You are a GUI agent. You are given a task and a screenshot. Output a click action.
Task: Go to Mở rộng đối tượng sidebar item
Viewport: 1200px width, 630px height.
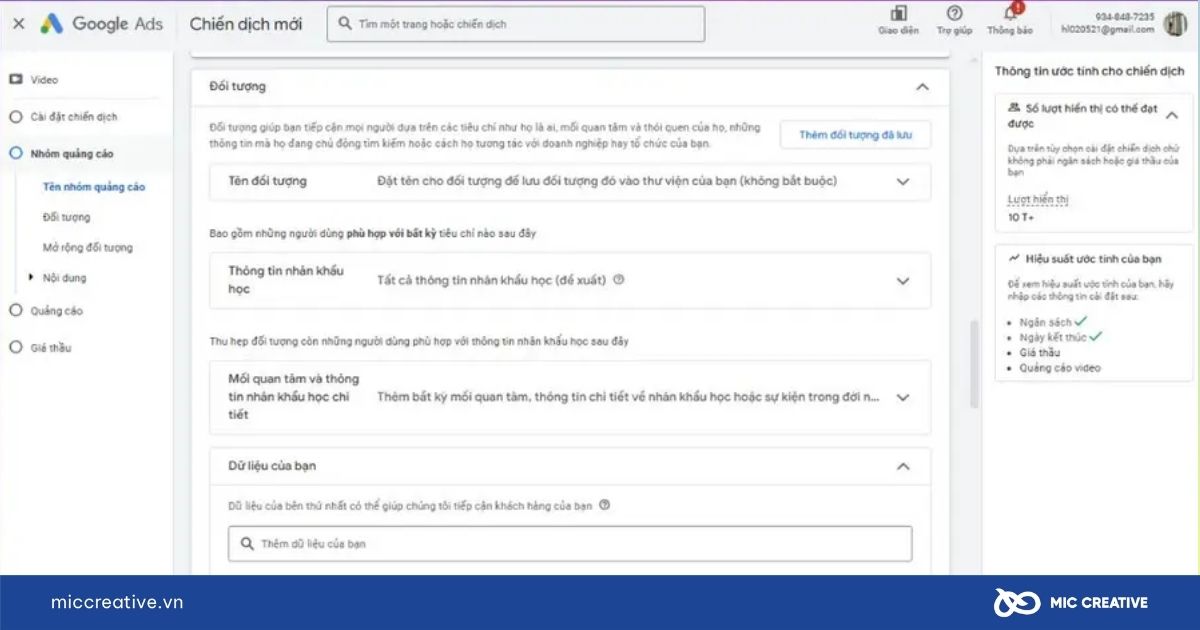[87, 248]
